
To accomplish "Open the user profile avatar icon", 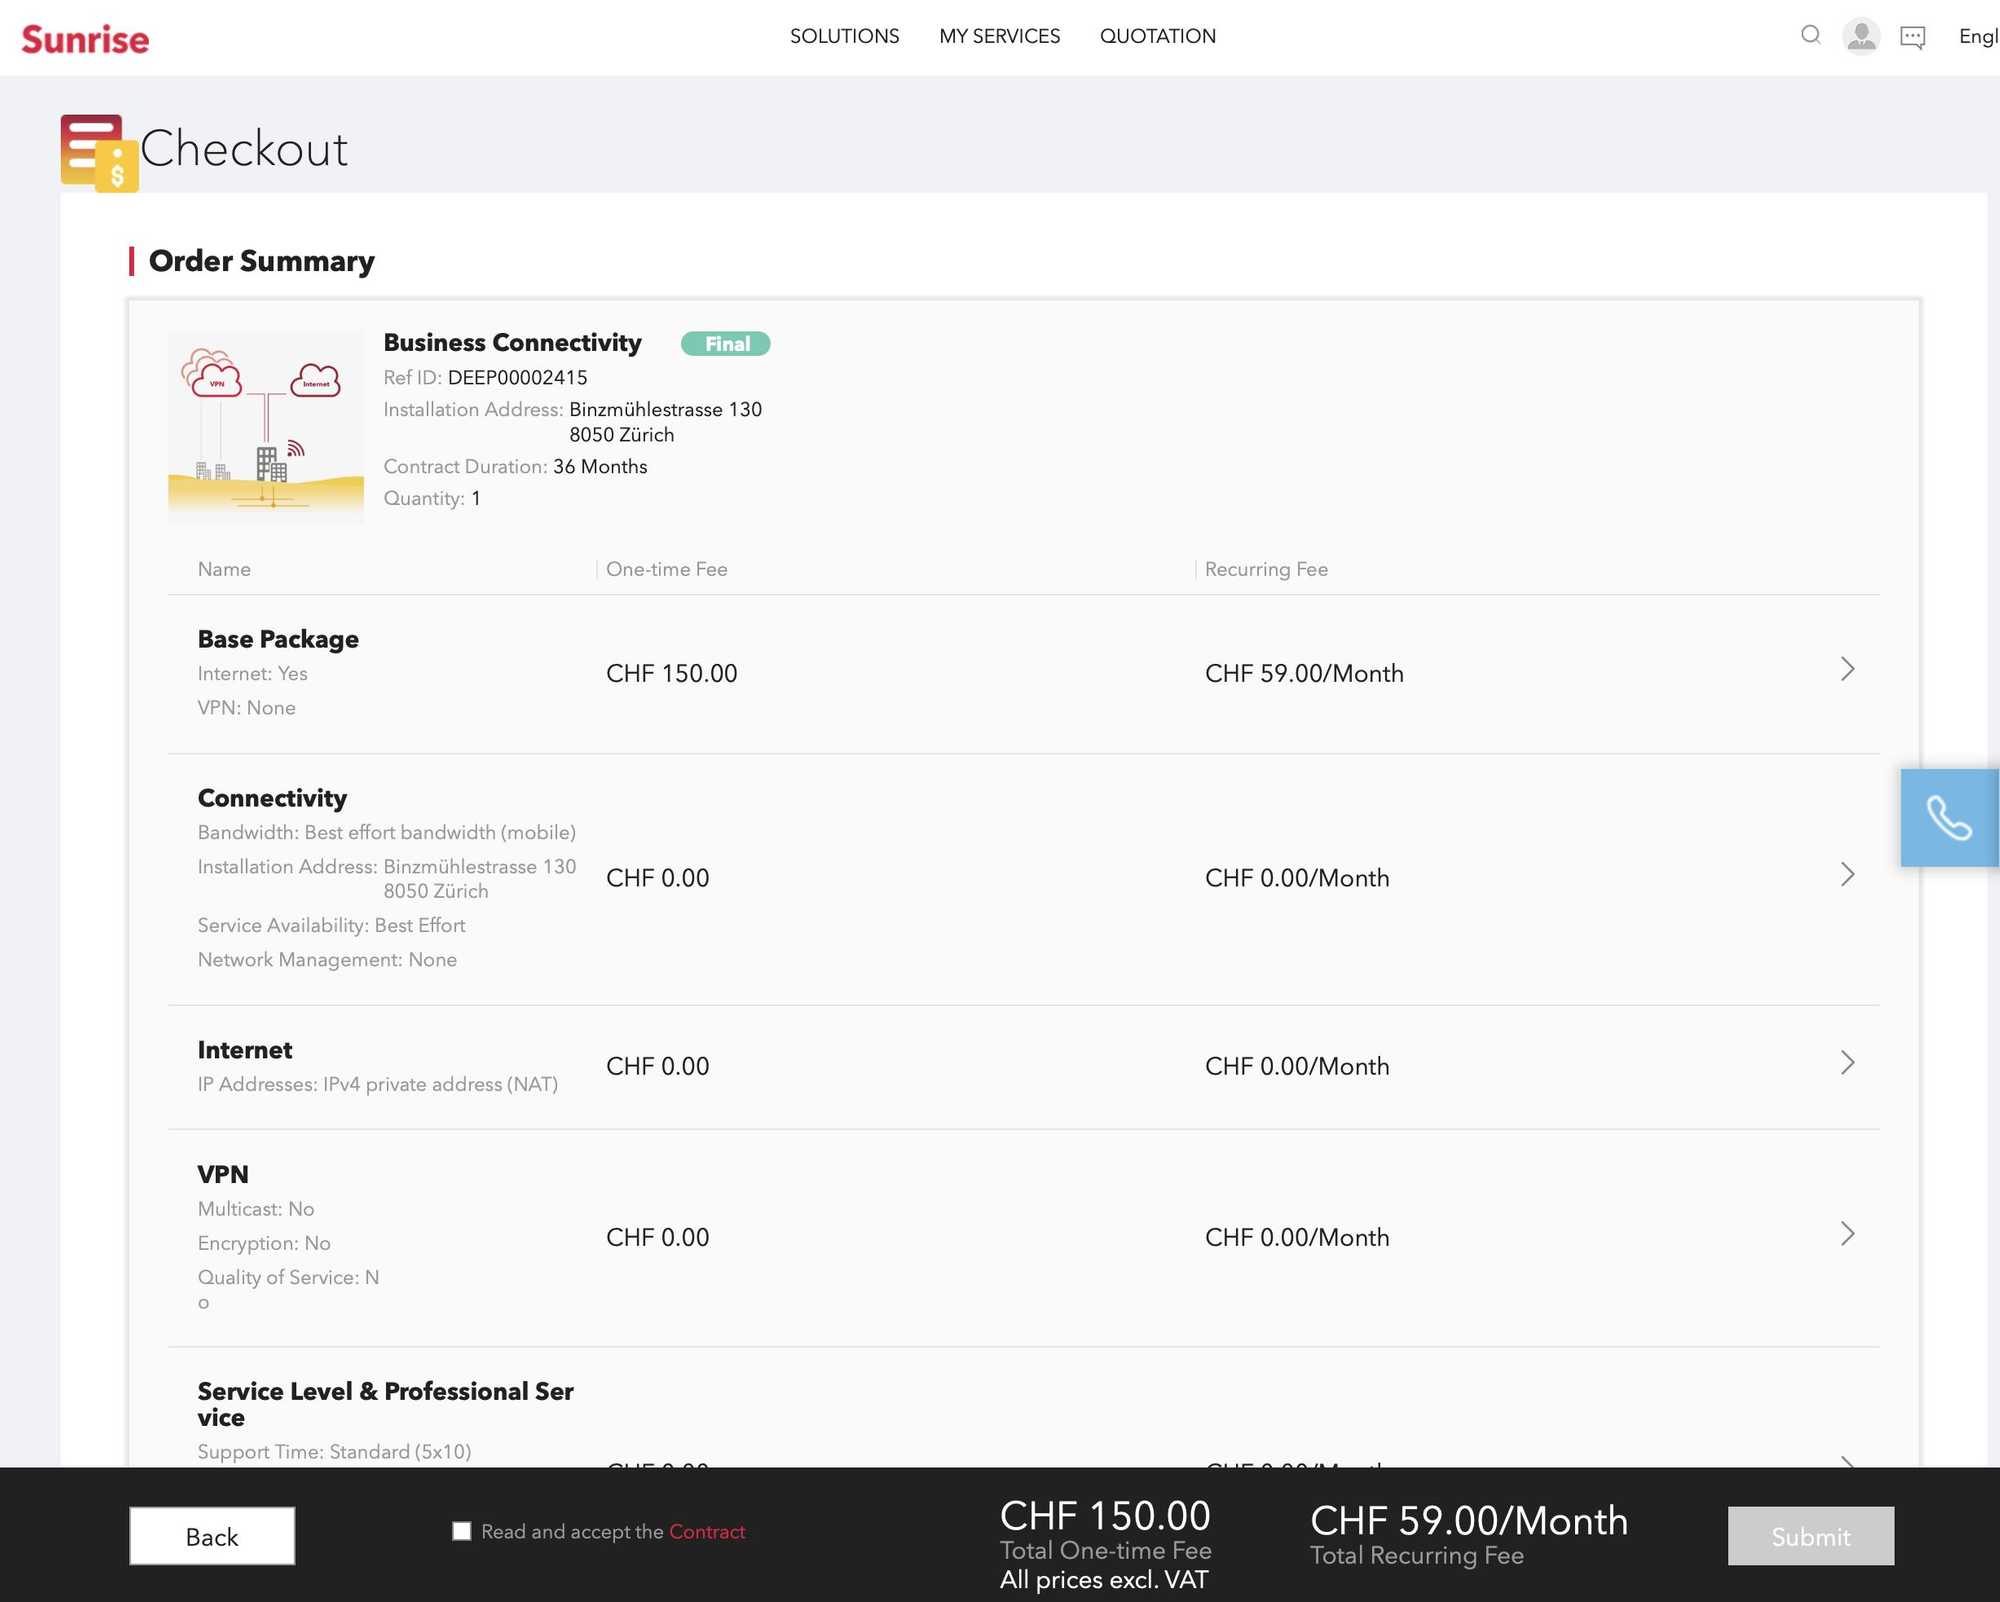I will 1861,37.
